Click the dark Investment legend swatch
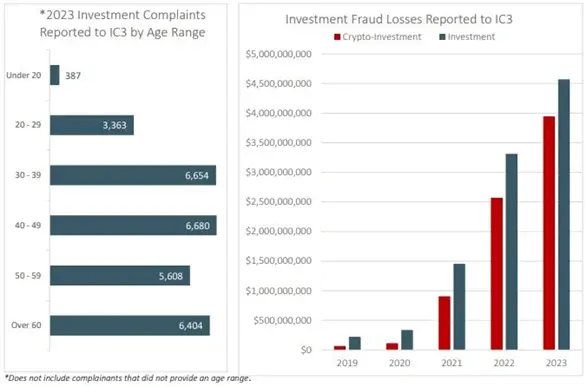The image size is (587, 387). pyautogui.click(x=442, y=37)
